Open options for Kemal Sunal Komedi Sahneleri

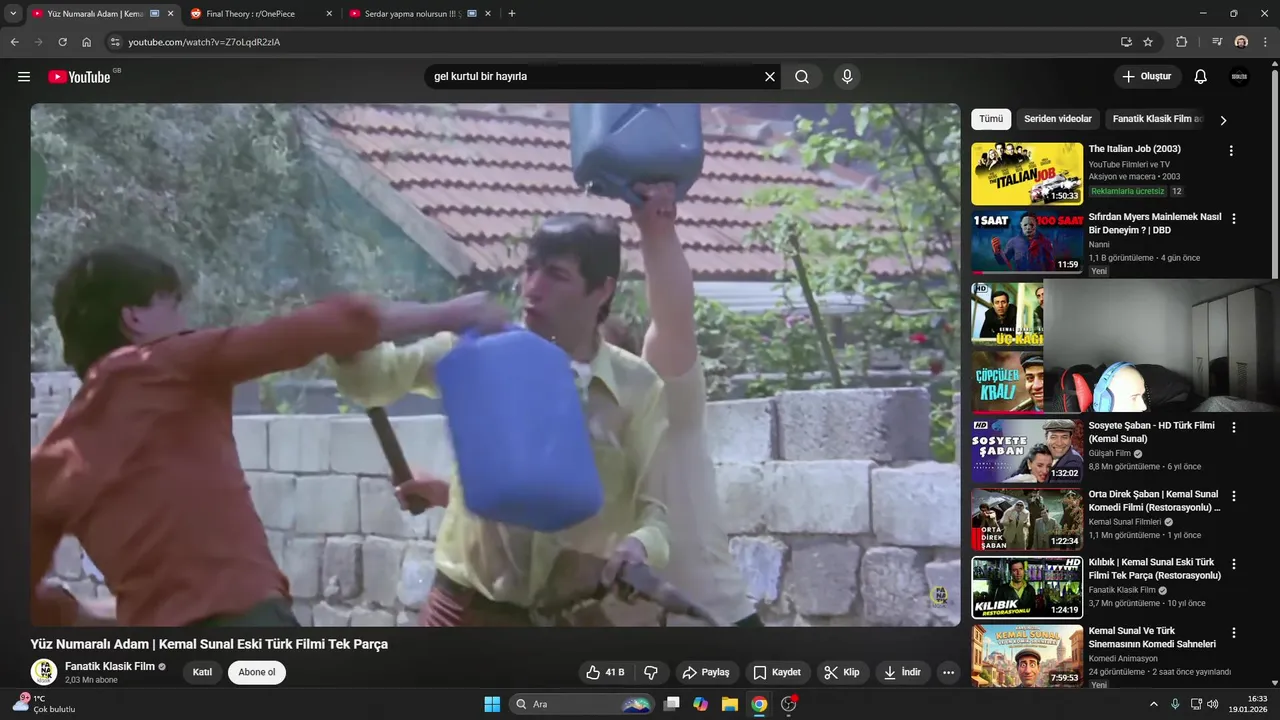[1233, 633]
